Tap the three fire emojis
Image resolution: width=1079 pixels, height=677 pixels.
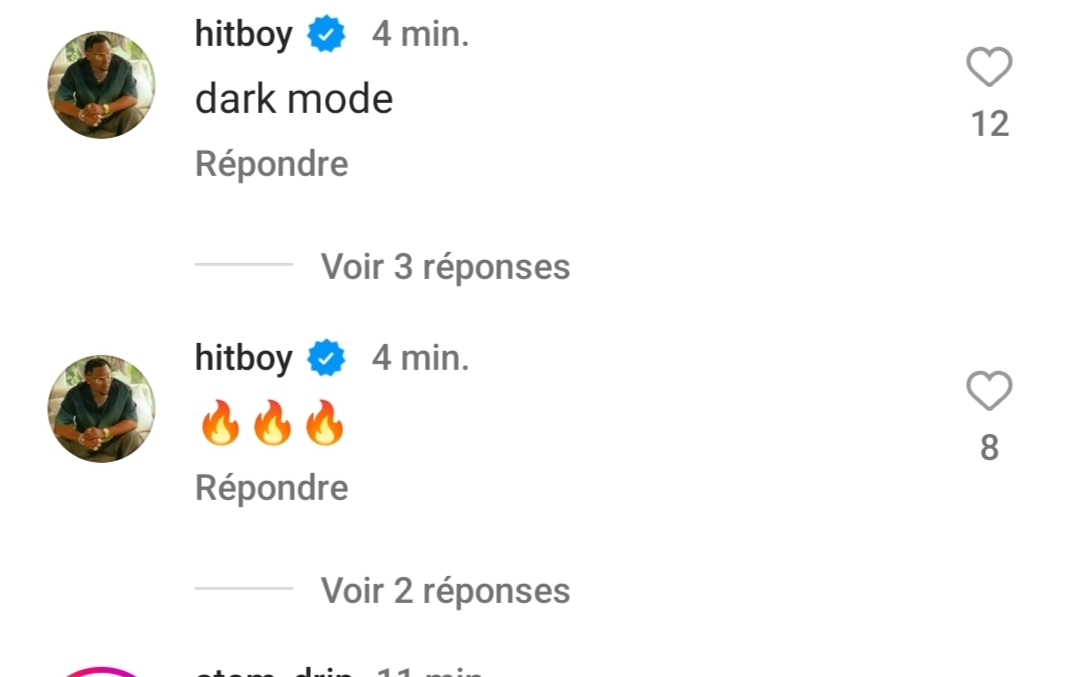(272, 423)
